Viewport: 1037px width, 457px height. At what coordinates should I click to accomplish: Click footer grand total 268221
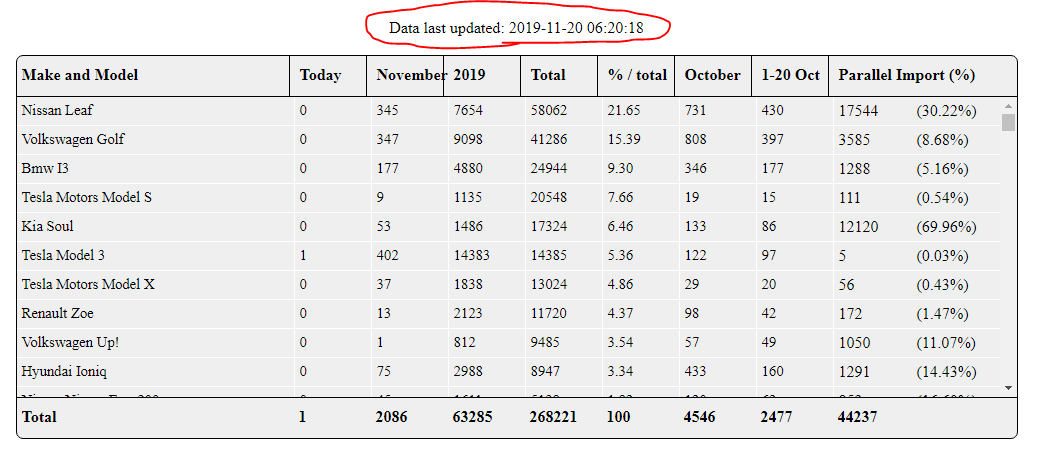point(553,417)
